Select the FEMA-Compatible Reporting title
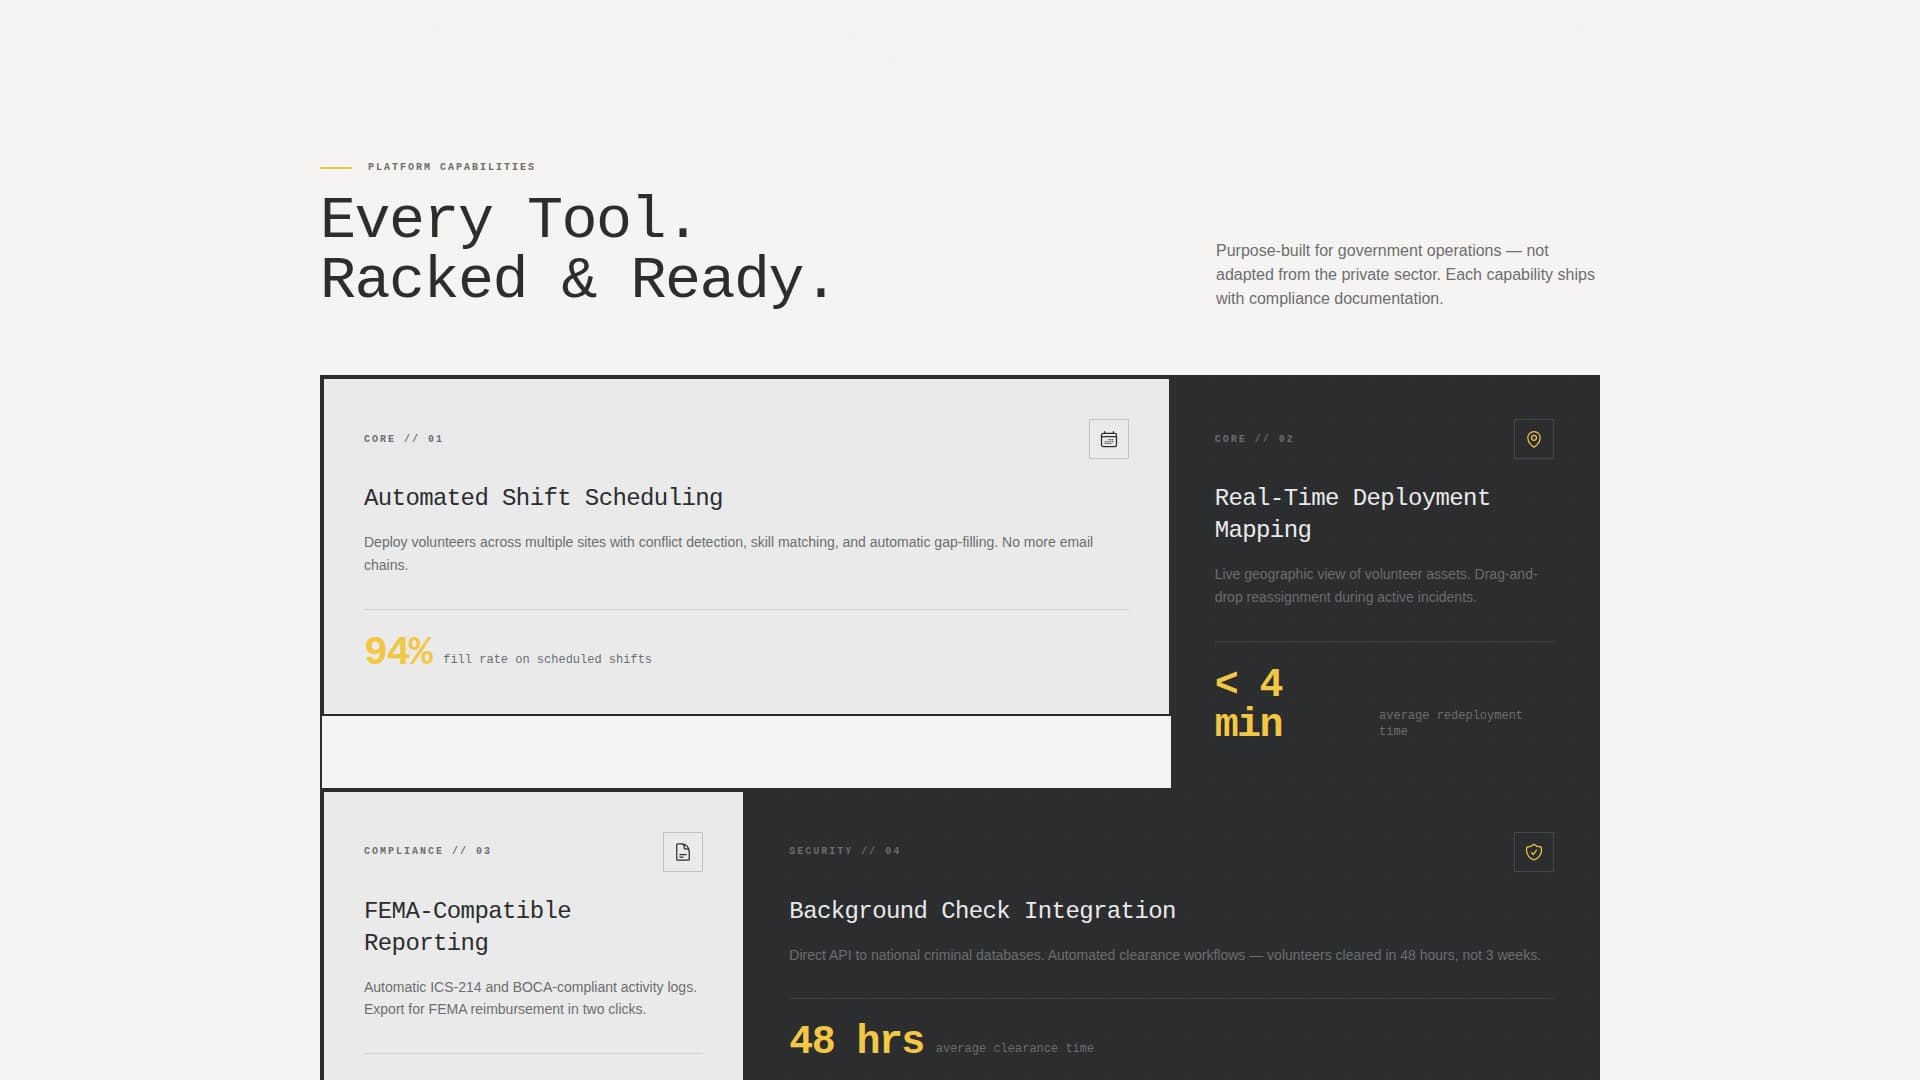Screen dimensions: 1920x1080 click(x=467, y=926)
